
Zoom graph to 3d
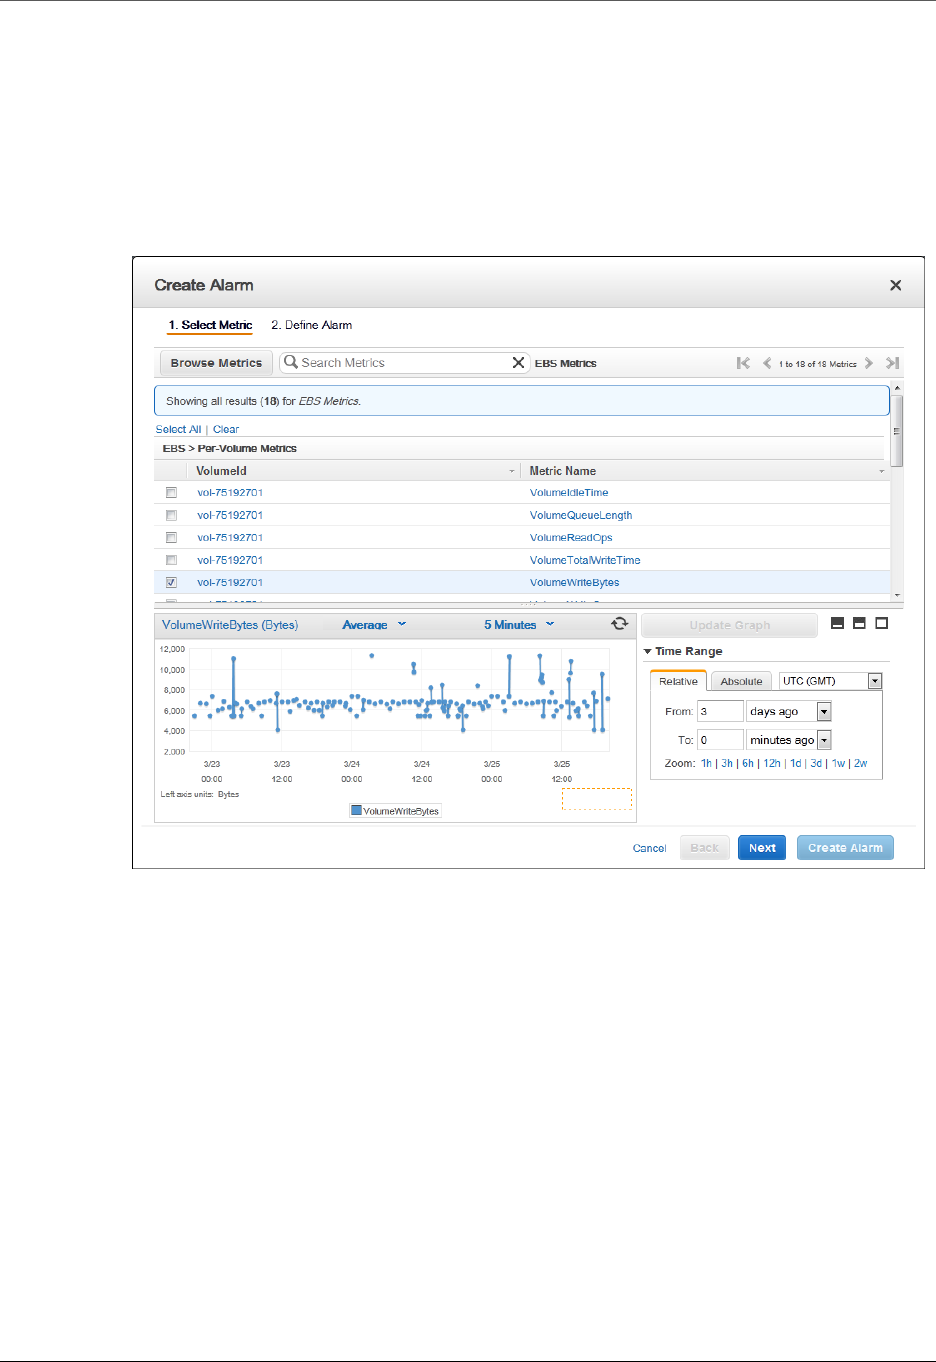[816, 763]
